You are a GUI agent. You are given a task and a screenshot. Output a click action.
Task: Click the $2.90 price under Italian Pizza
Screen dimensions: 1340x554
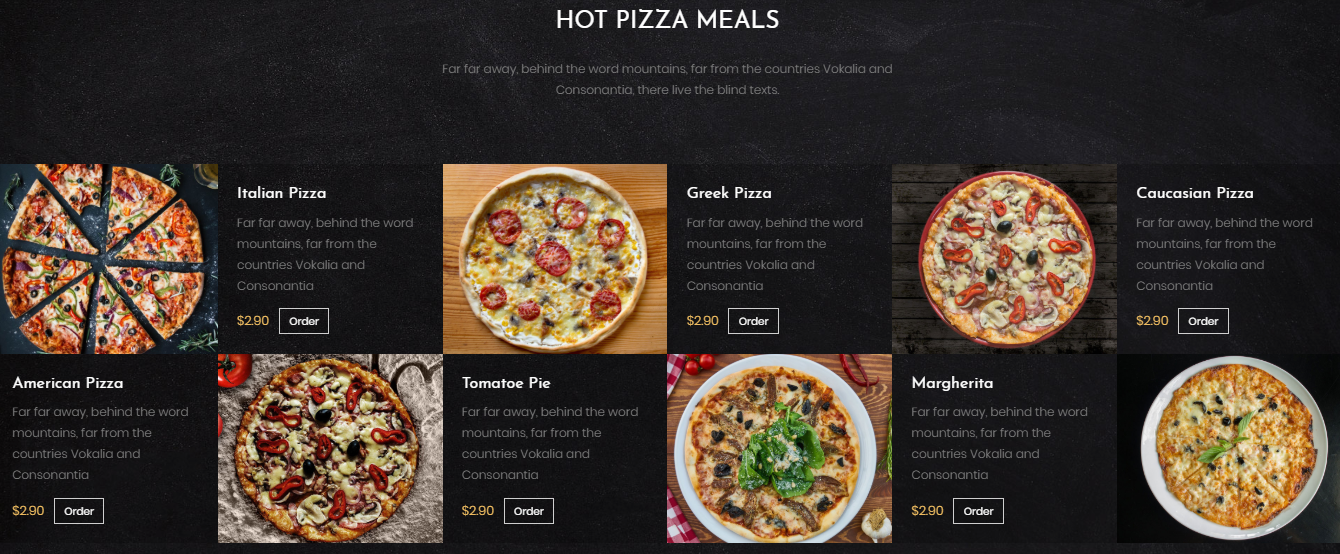pyautogui.click(x=253, y=321)
